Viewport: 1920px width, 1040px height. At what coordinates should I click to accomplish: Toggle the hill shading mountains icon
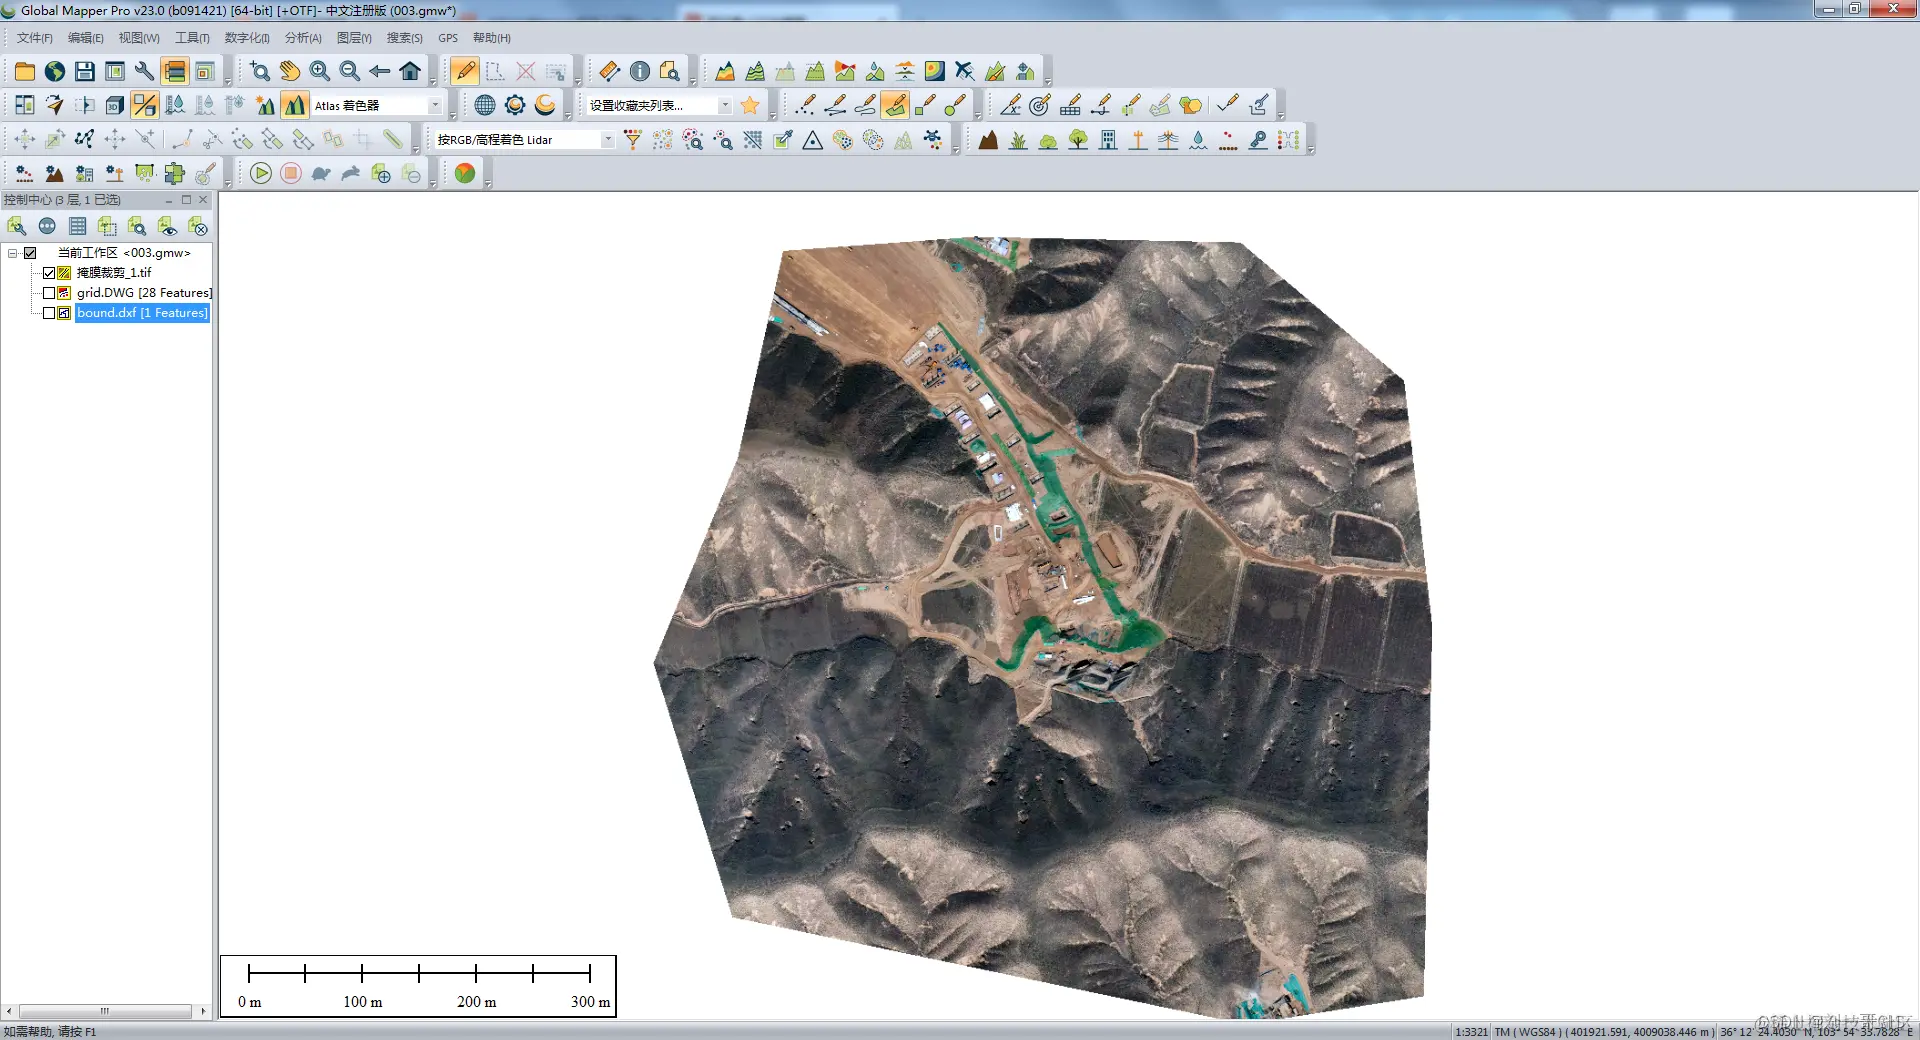(295, 105)
